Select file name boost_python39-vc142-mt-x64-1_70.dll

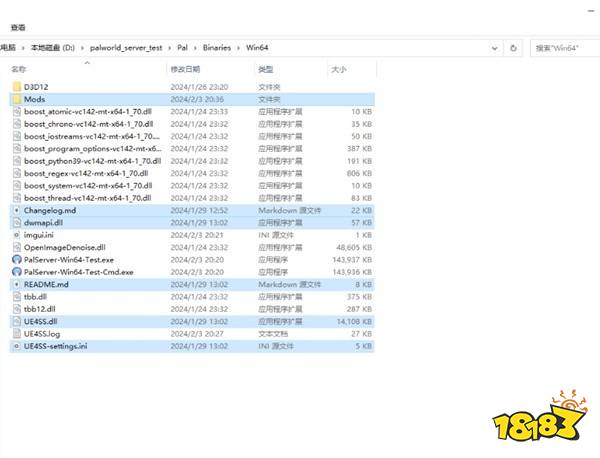click(93, 161)
